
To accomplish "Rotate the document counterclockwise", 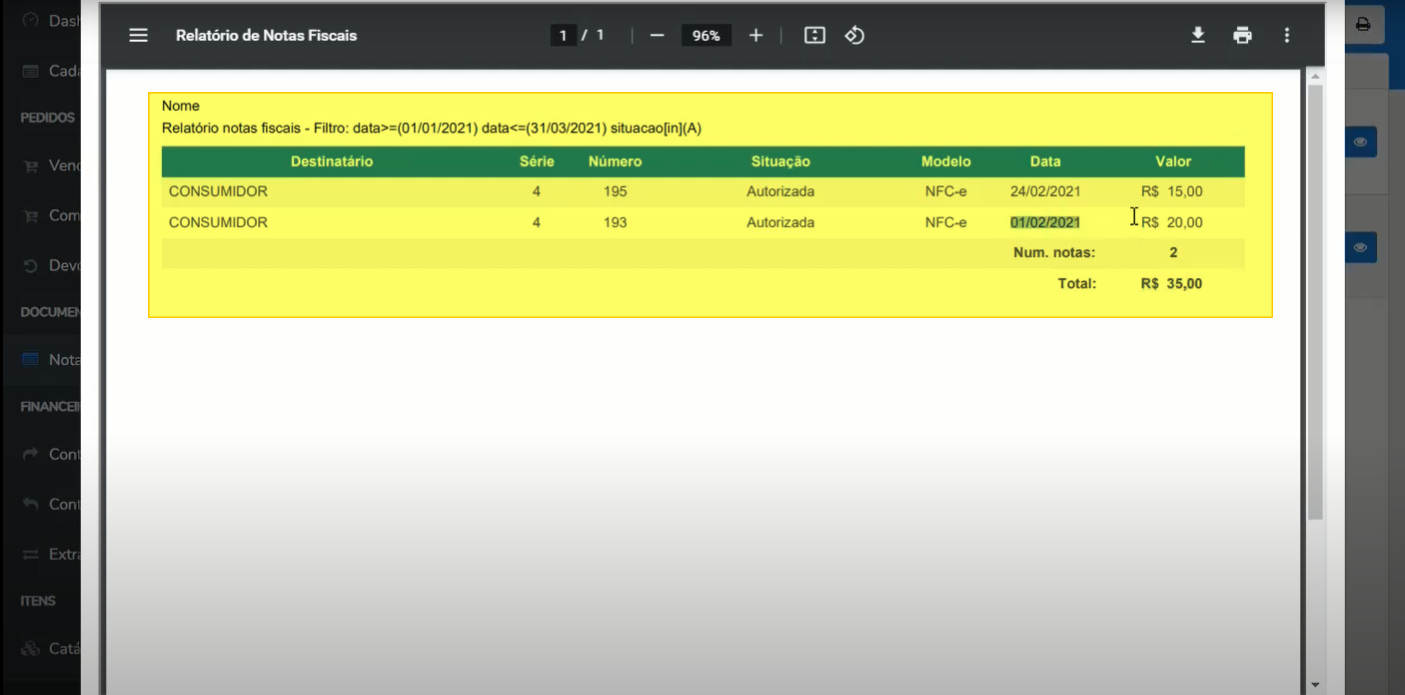I will (854, 35).
